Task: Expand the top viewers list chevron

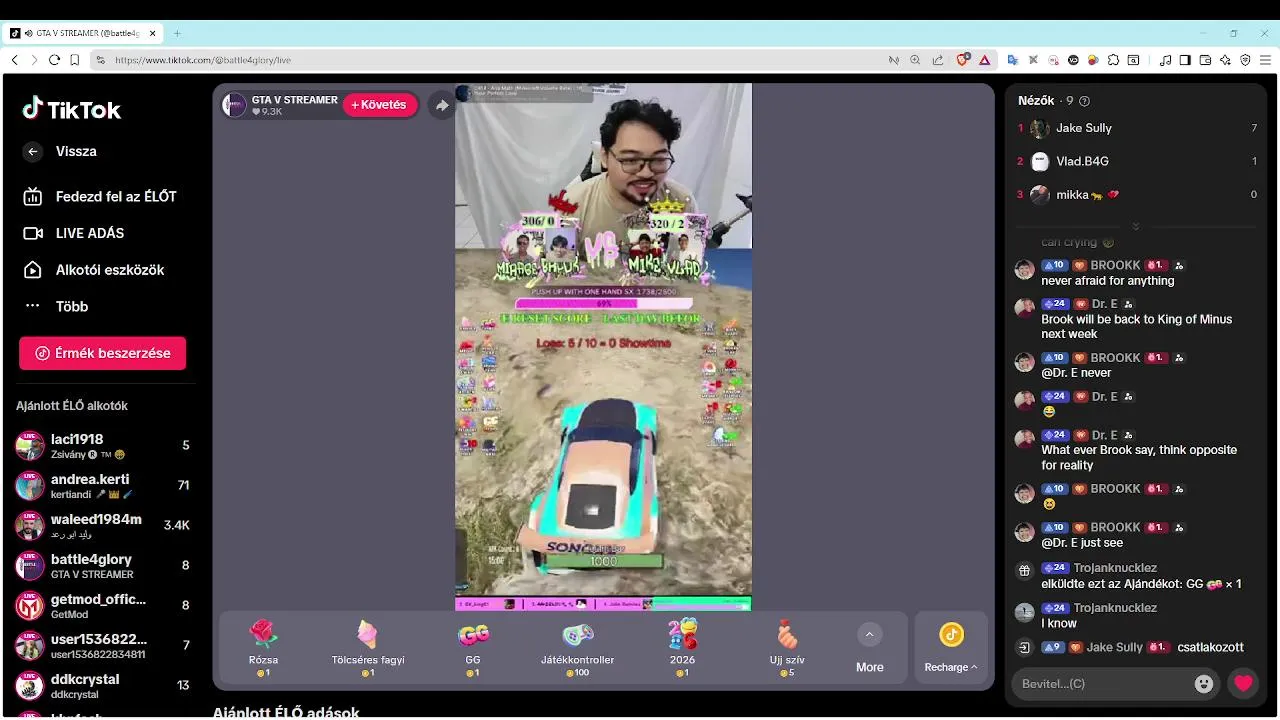Action: (1135, 226)
